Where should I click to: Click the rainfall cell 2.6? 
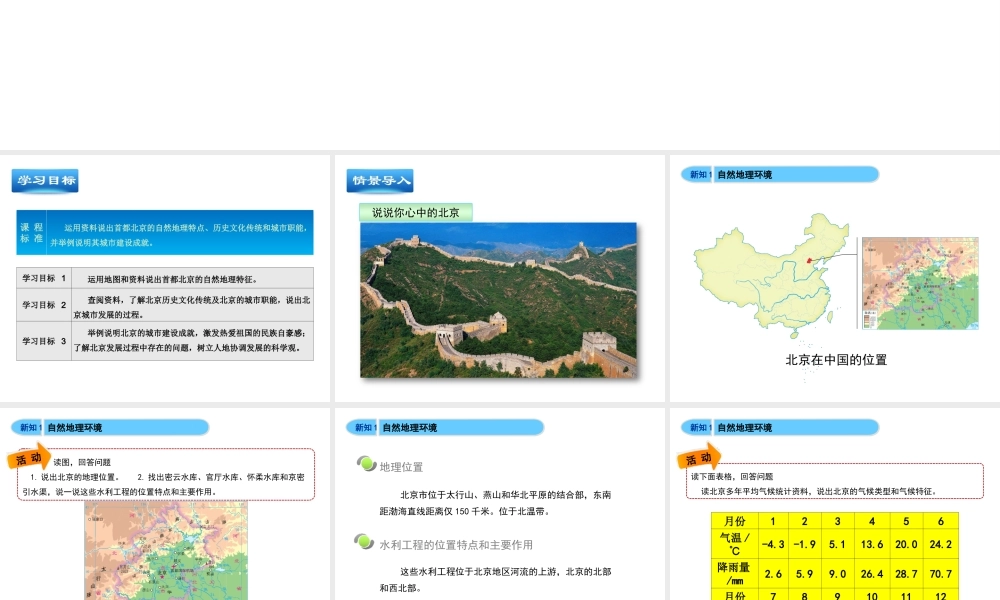(x=773, y=574)
